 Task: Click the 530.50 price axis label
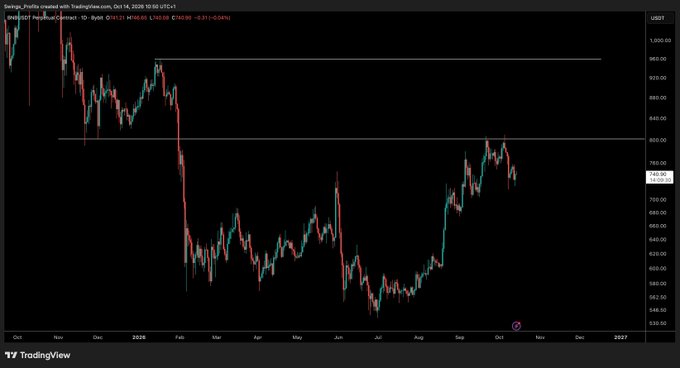[658, 323]
